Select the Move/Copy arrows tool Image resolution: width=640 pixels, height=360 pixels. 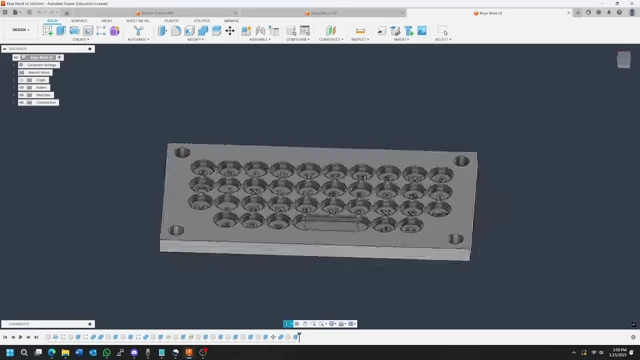(x=230, y=31)
